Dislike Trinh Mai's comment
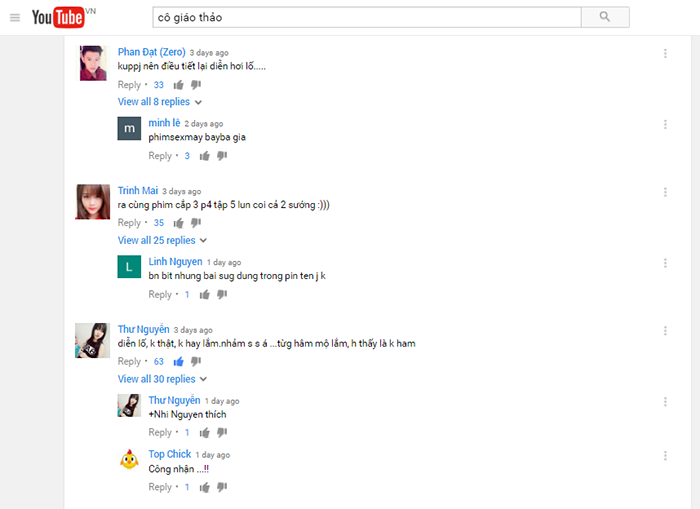The image size is (700, 509). click(x=196, y=223)
